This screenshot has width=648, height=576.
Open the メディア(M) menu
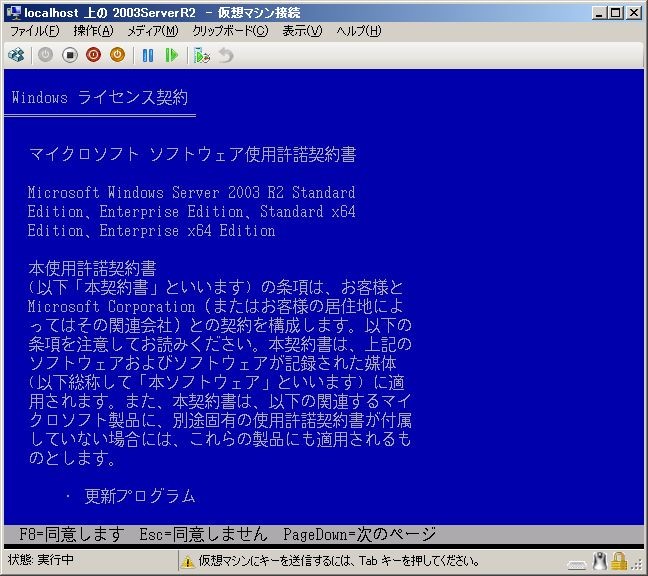pos(152,31)
